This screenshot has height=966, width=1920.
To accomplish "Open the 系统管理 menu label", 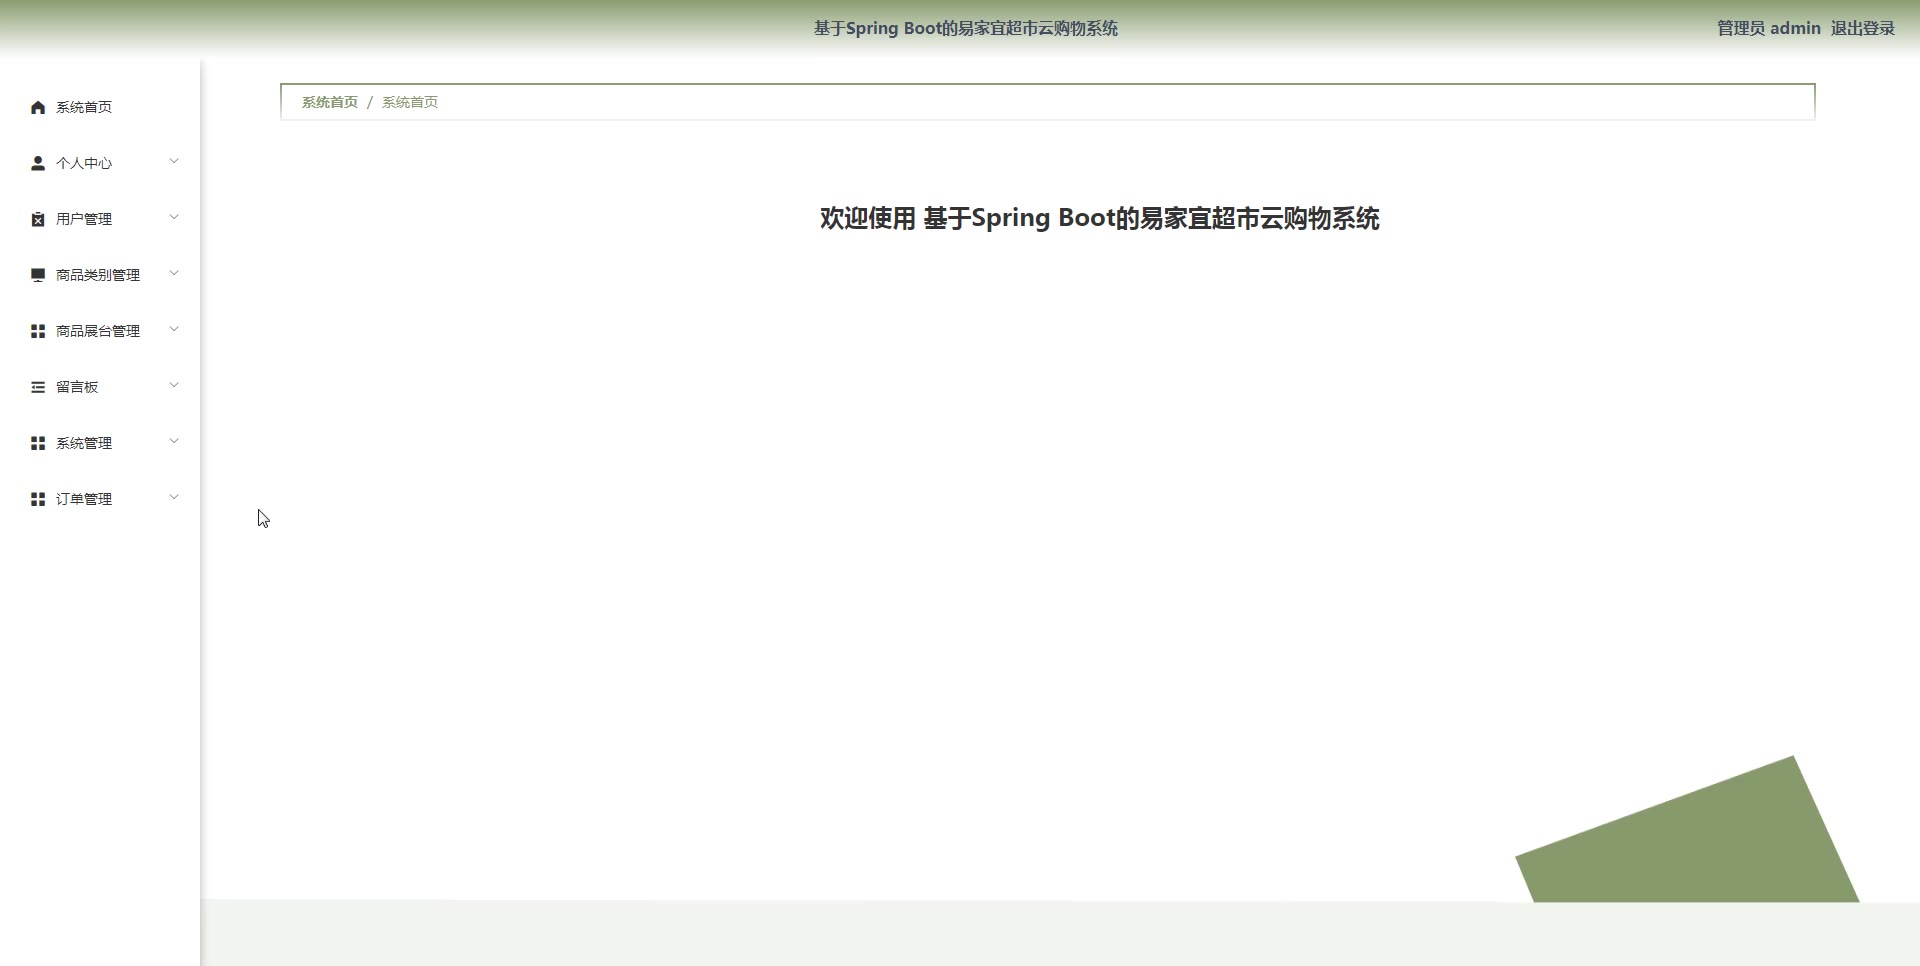I will point(84,443).
